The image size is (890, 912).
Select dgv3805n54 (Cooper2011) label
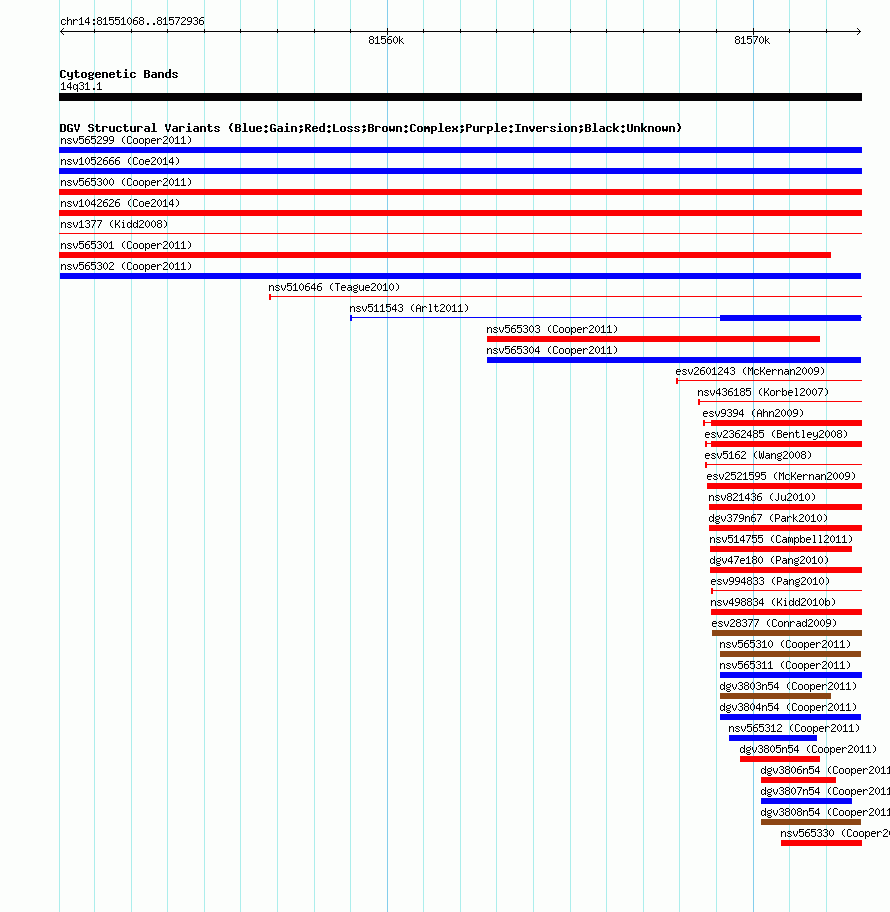click(x=808, y=749)
